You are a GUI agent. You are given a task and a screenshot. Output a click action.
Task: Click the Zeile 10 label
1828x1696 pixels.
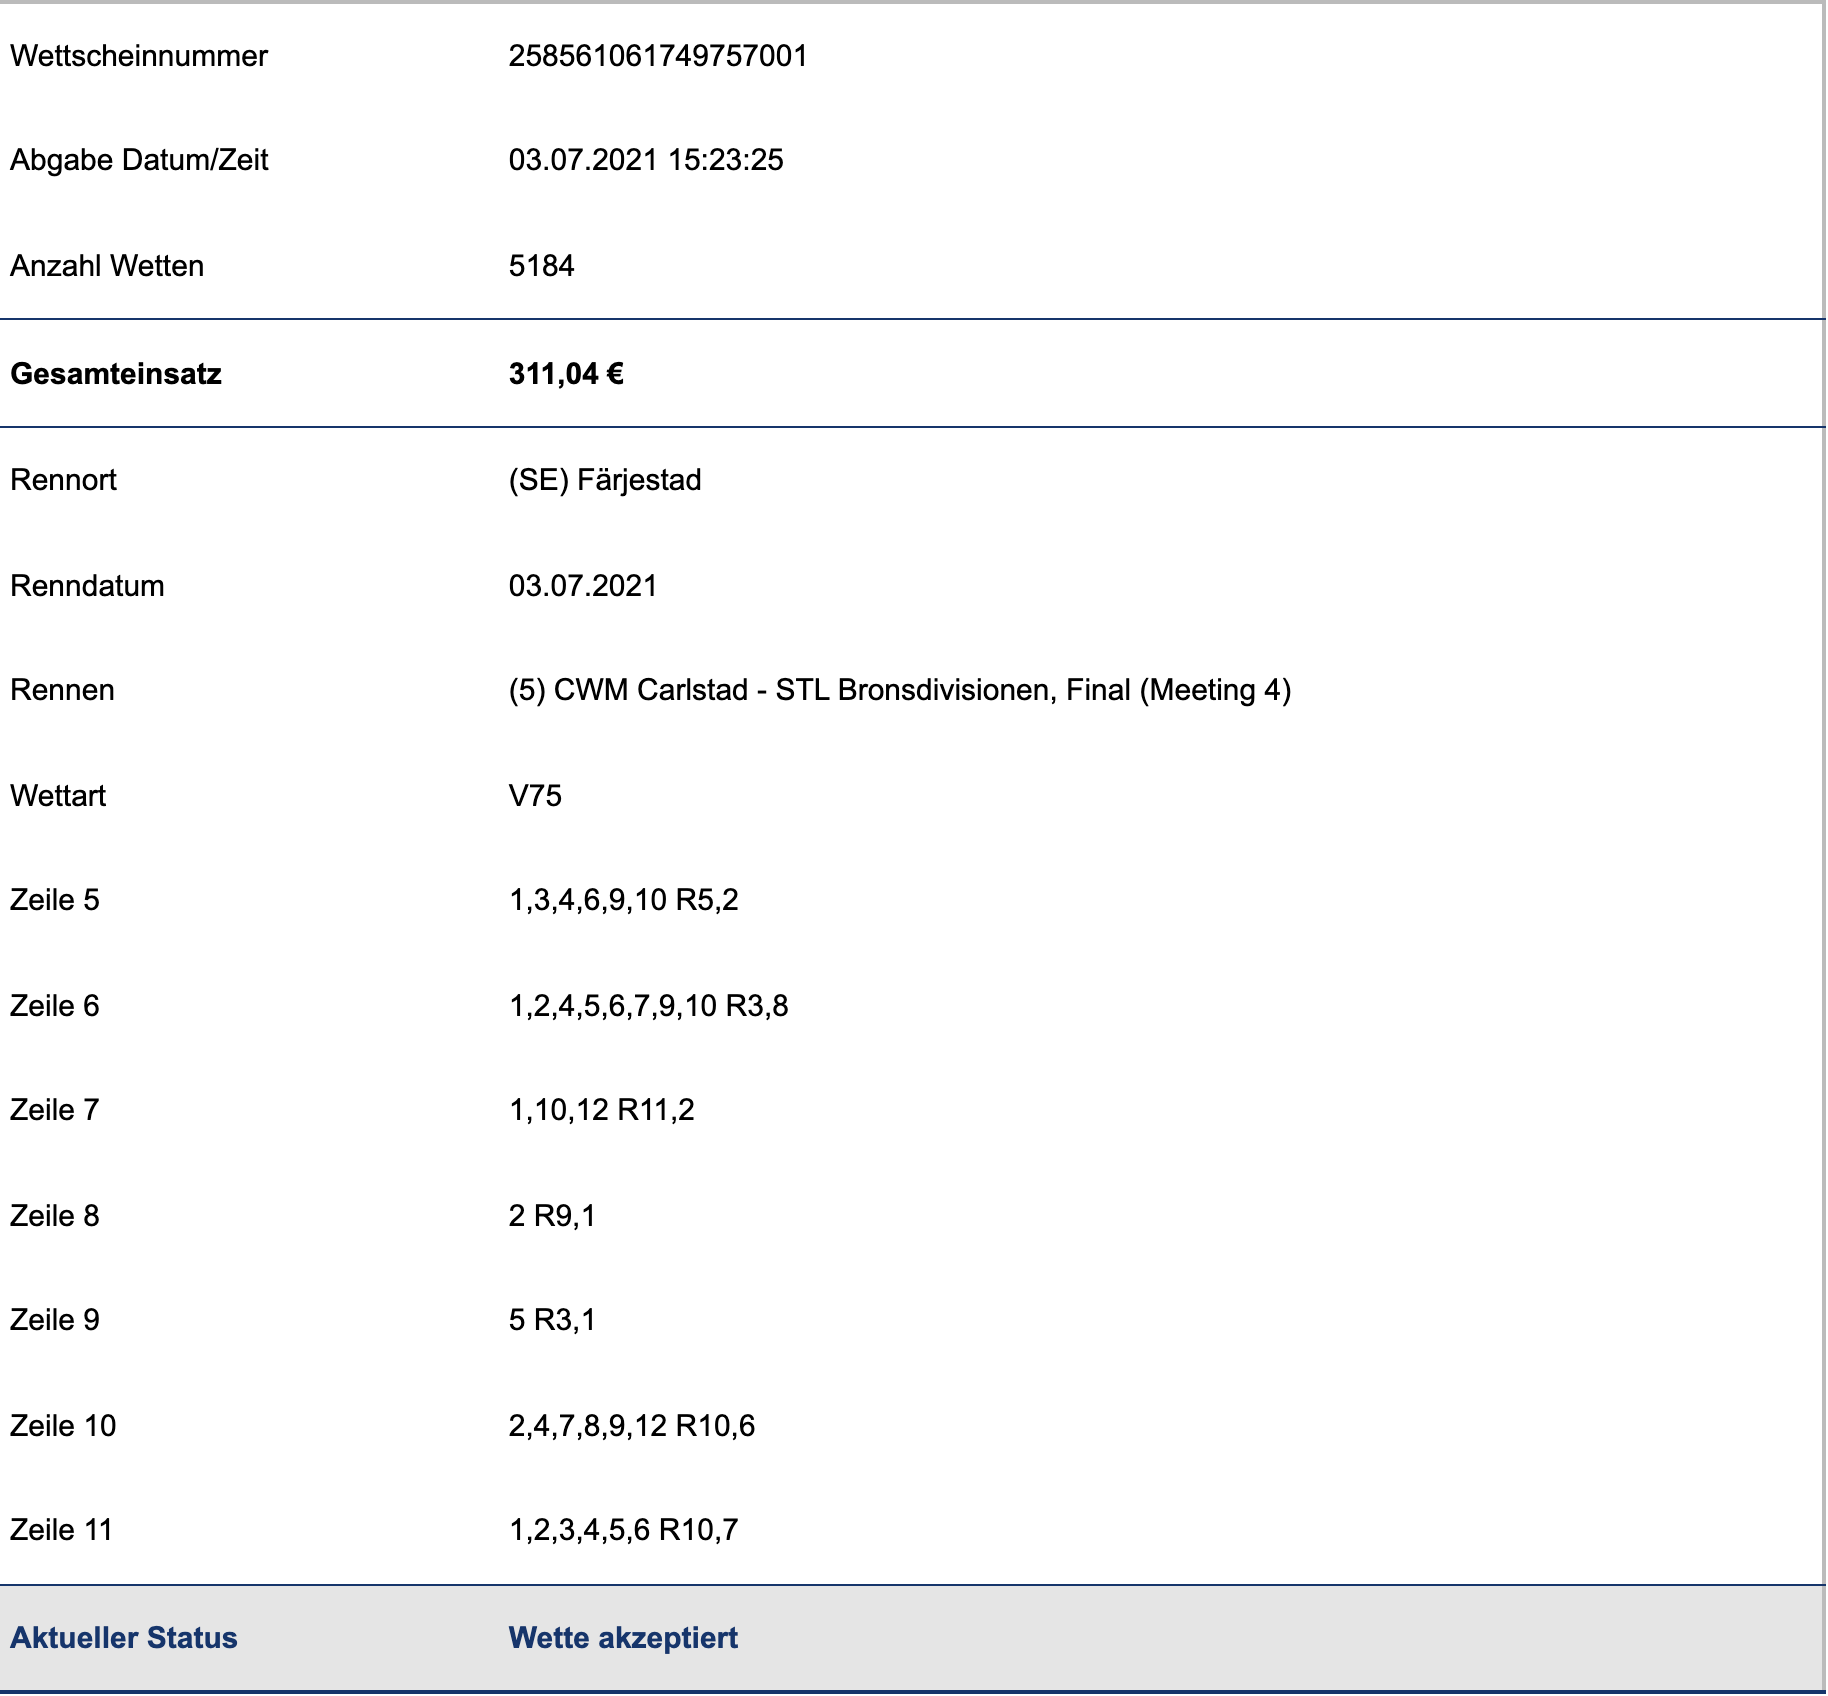(63, 1426)
